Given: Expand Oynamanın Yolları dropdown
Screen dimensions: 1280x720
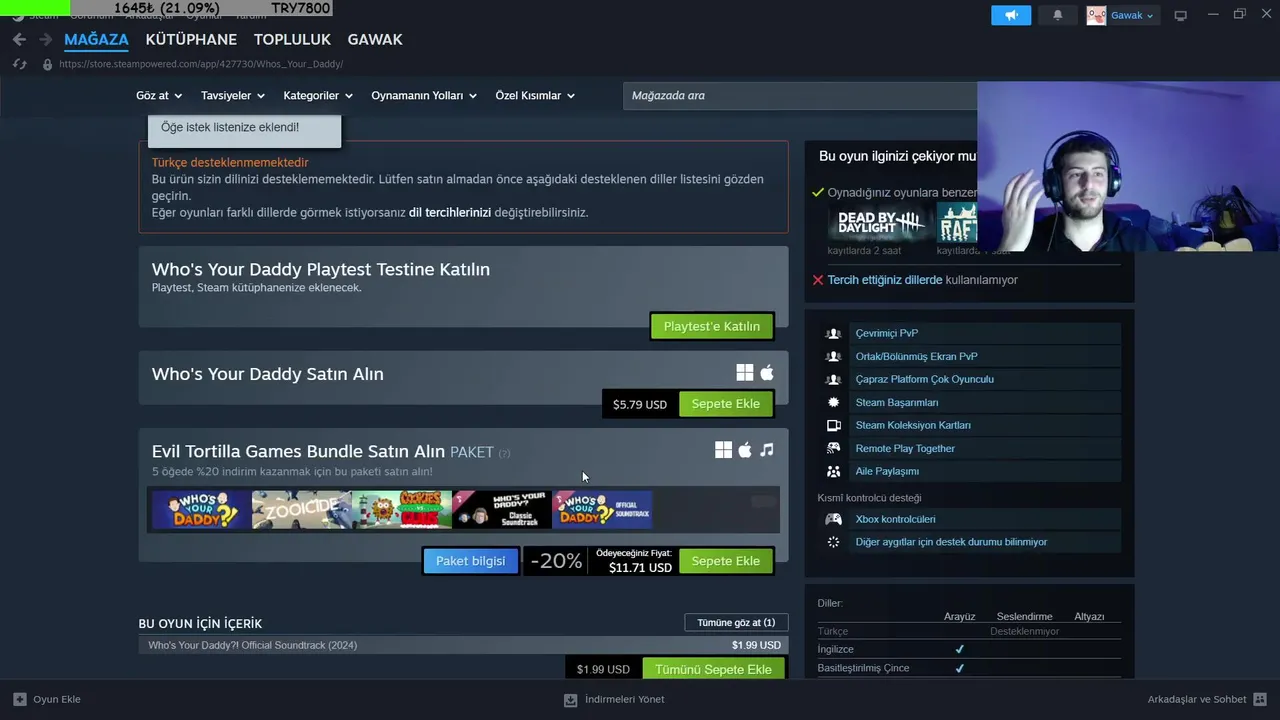Looking at the screenshot, I should (424, 96).
